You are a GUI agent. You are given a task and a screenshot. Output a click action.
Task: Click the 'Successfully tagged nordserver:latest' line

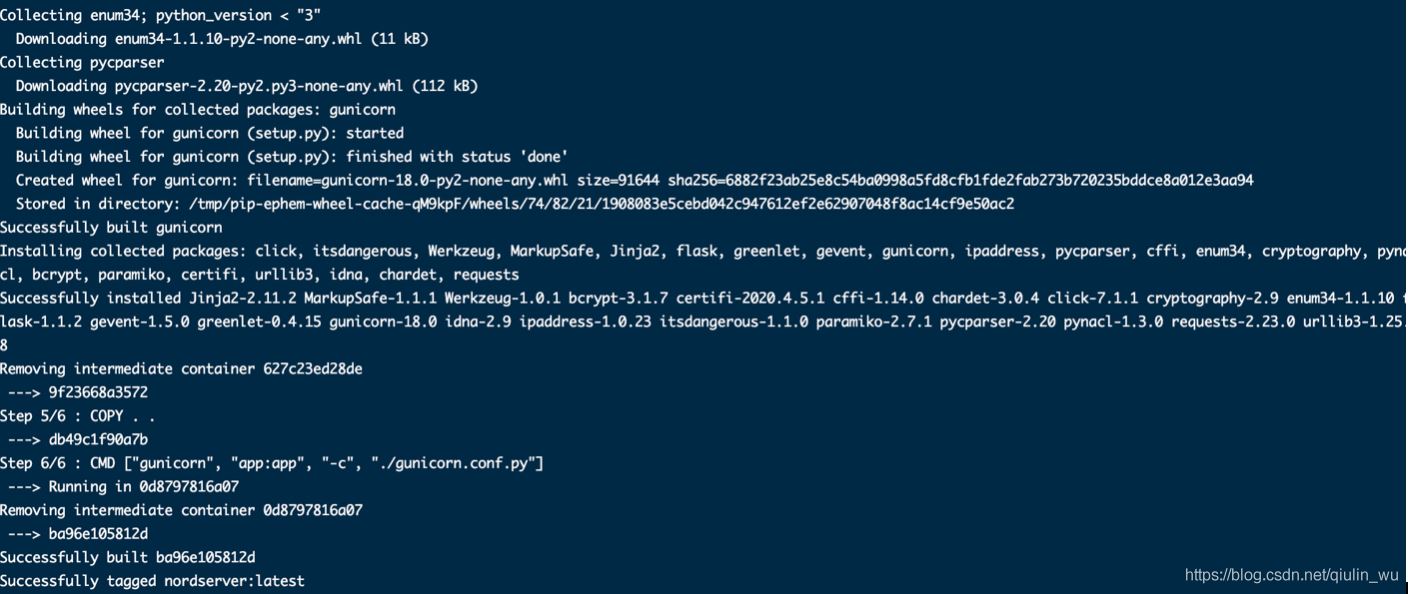(152, 581)
